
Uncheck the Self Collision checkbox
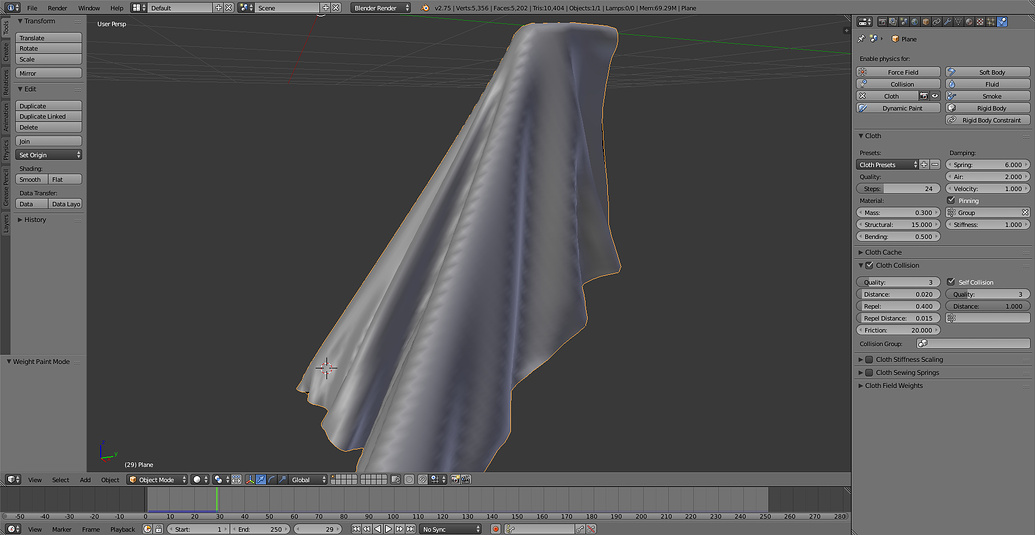951,282
